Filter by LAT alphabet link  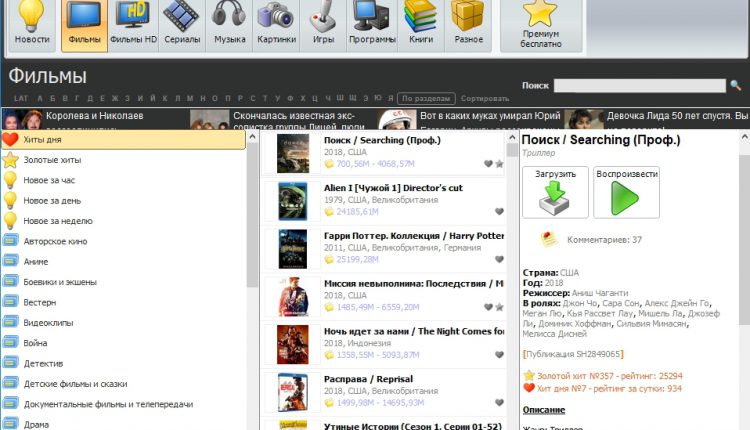tap(21, 99)
